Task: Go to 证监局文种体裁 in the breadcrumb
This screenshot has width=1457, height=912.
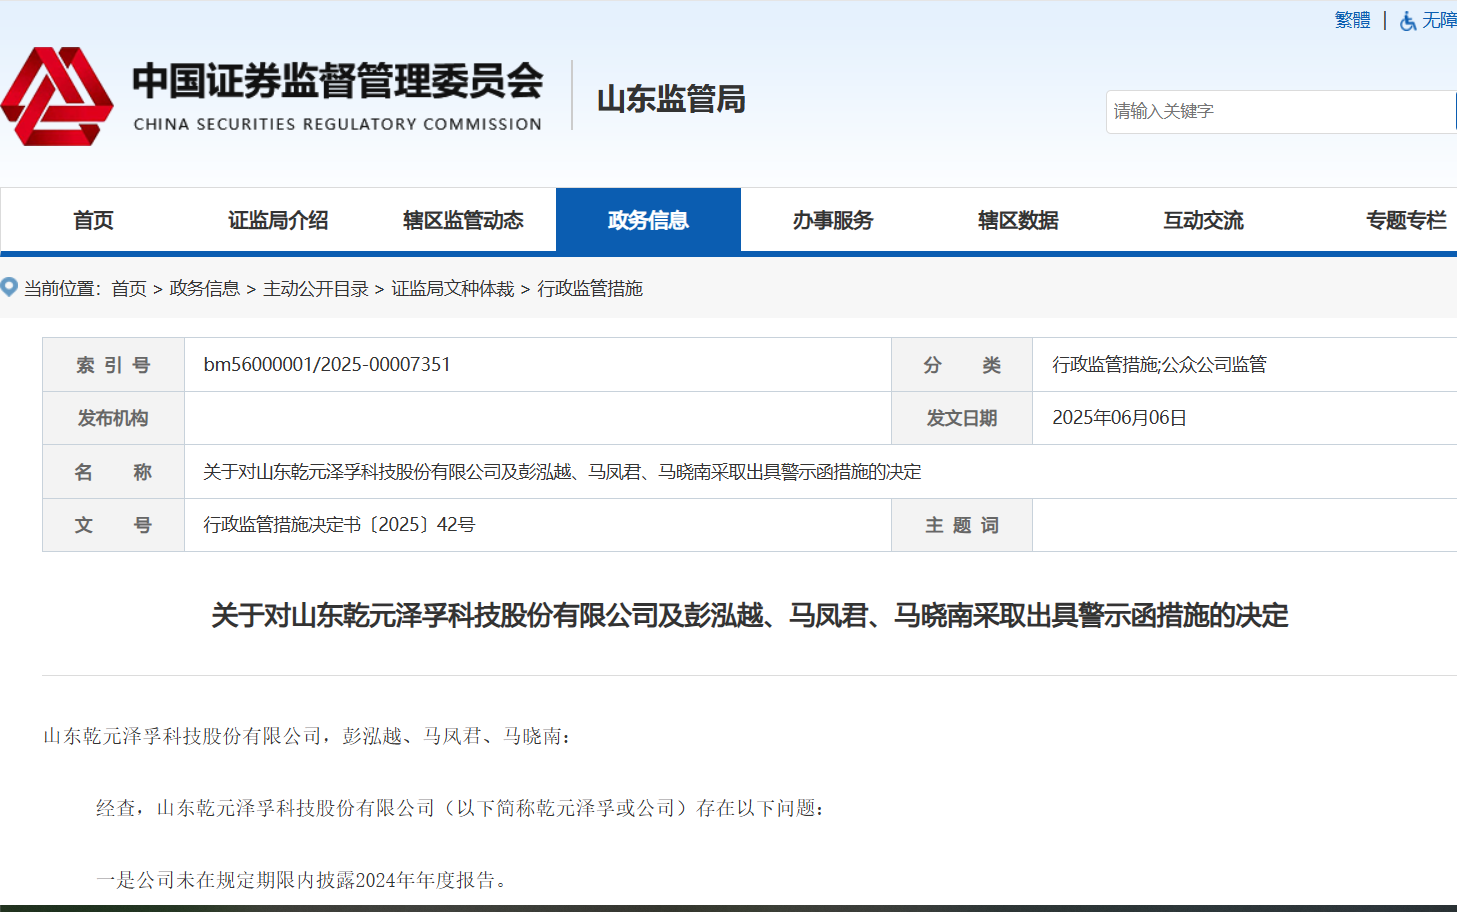Action: 453,289
